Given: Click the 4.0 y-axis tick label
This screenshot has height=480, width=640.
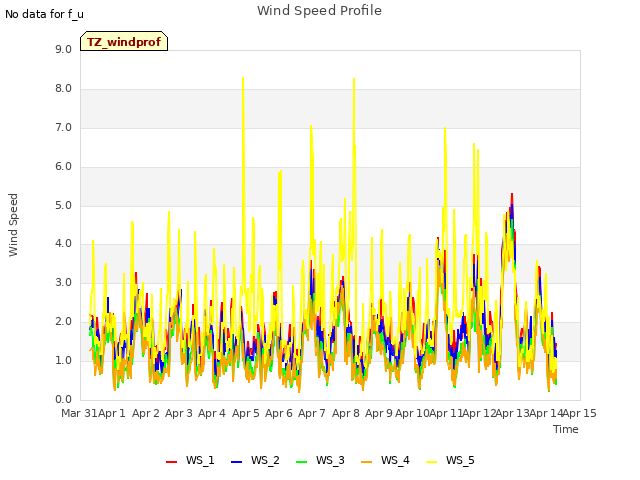Looking at the screenshot, I should pyautogui.click(x=63, y=244).
